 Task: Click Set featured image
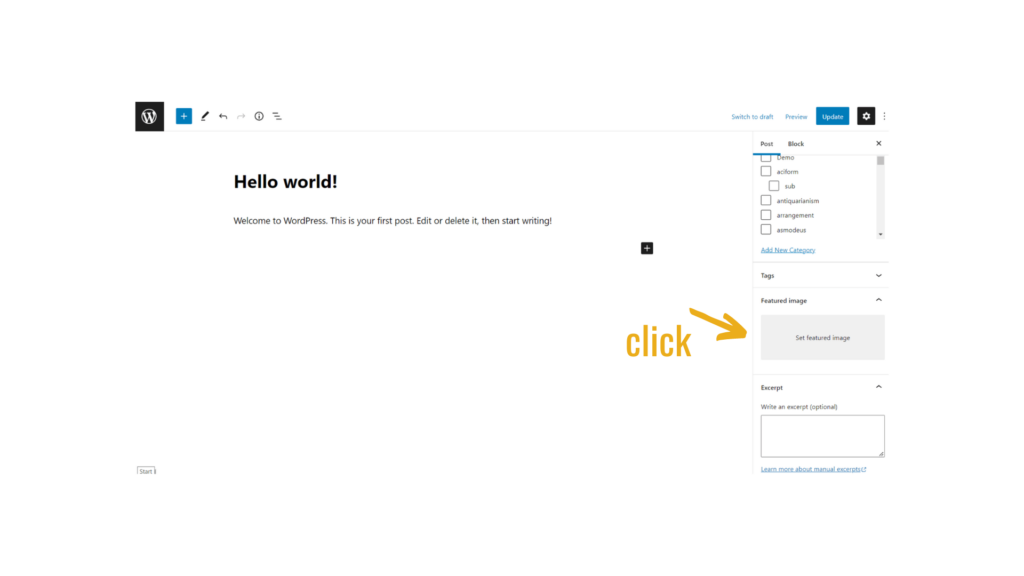pos(823,338)
